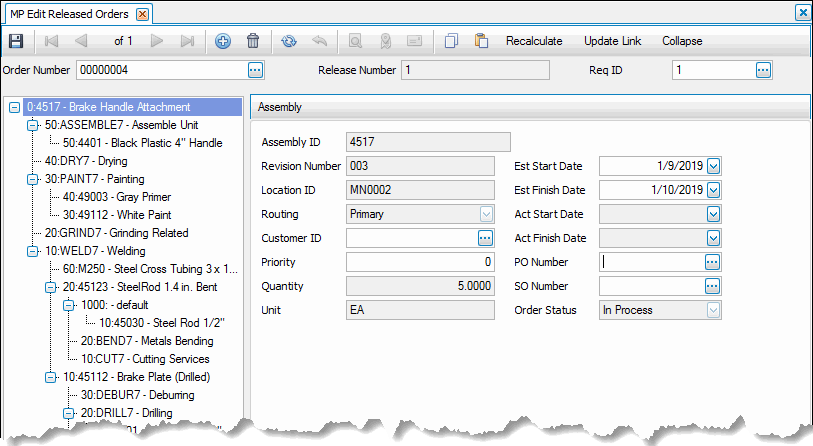Open the Est Finish Date calendar dropdown
Image resolution: width=813 pixels, height=446 pixels.
click(x=713, y=190)
